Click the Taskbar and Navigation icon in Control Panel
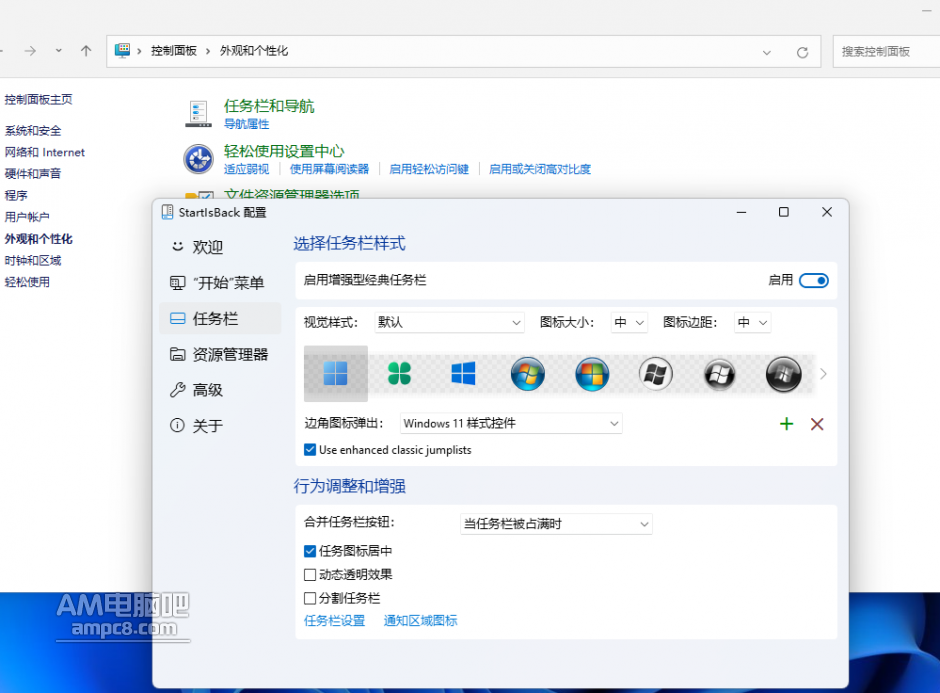The height and width of the screenshot is (693, 940). [198, 113]
